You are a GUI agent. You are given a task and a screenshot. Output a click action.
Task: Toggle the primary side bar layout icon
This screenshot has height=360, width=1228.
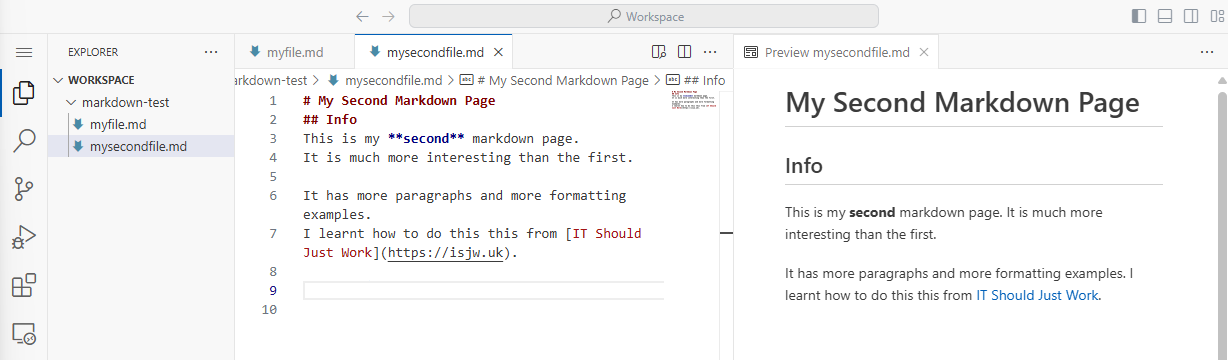[1139, 16]
